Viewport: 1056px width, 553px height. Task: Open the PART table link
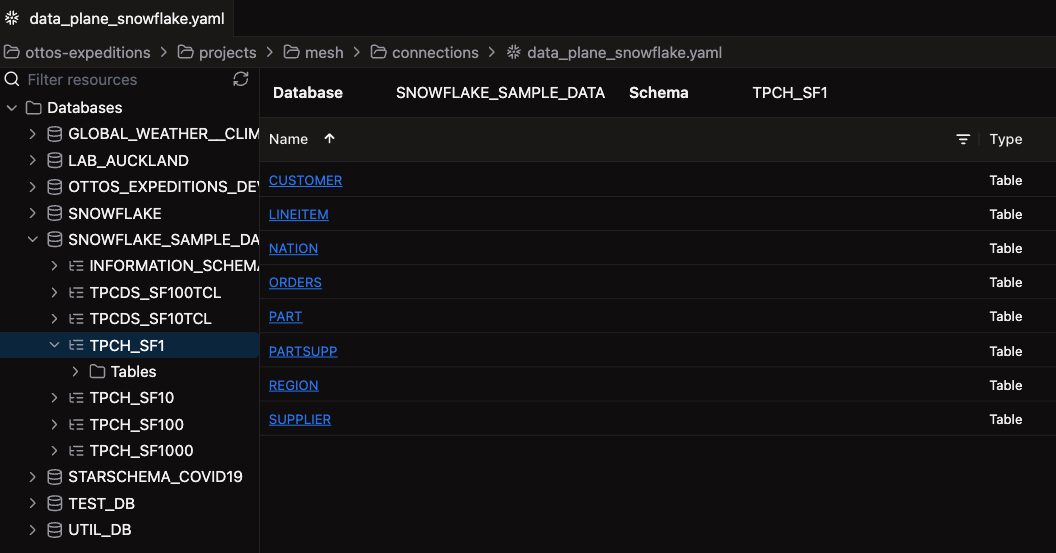(x=286, y=317)
